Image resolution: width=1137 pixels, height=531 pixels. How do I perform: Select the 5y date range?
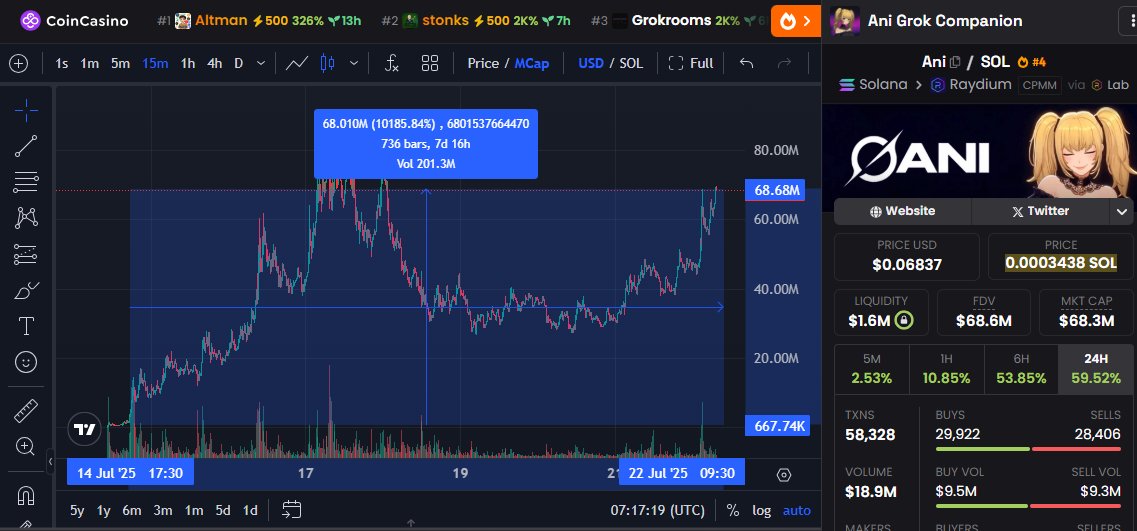(77, 511)
